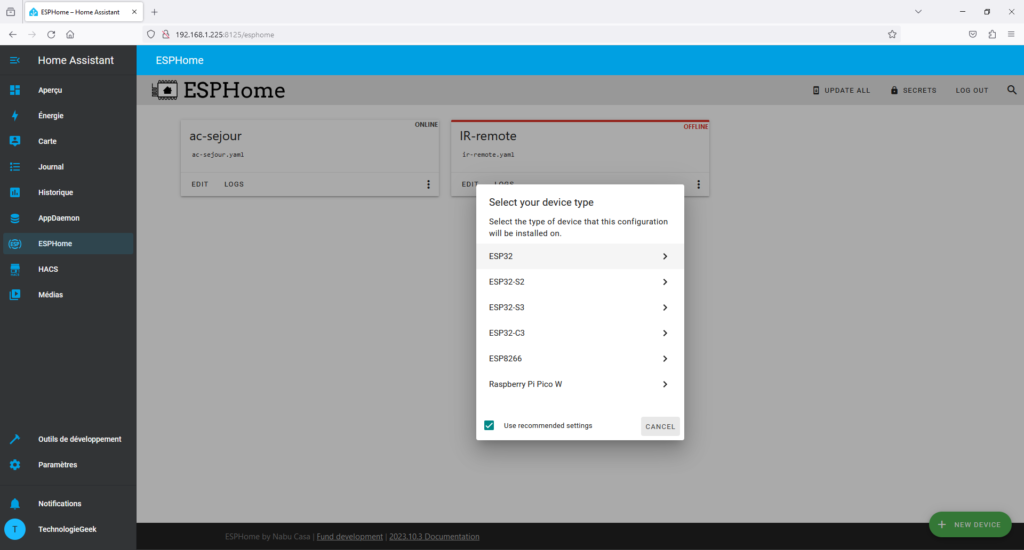Choose ESP32-S2 device type
The width and height of the screenshot is (1024, 550).
[x=580, y=282]
